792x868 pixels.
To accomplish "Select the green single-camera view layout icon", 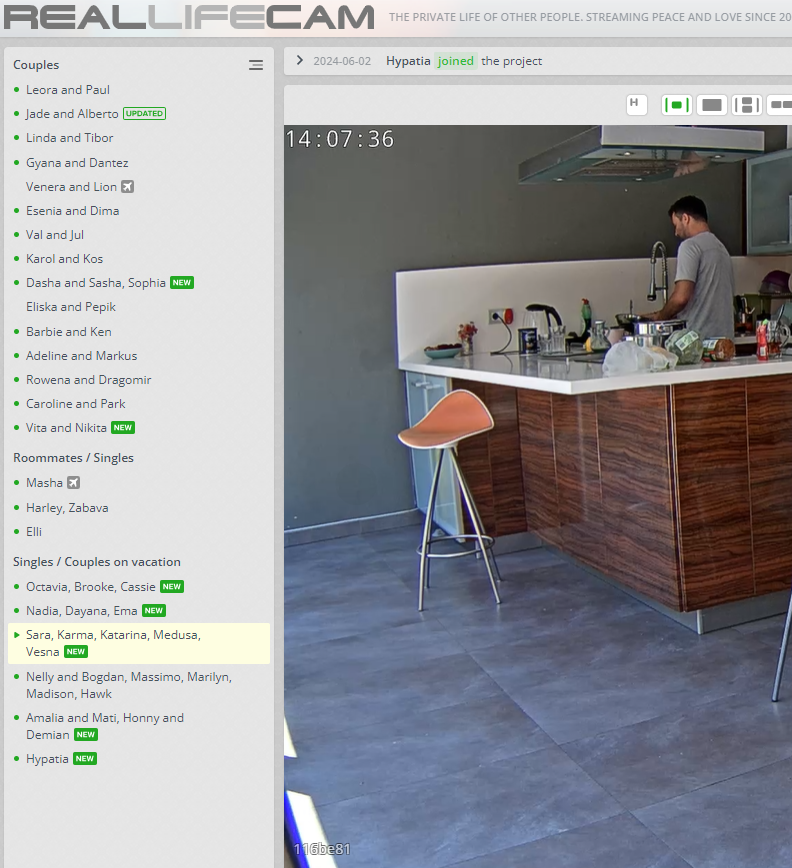I will click(x=677, y=105).
